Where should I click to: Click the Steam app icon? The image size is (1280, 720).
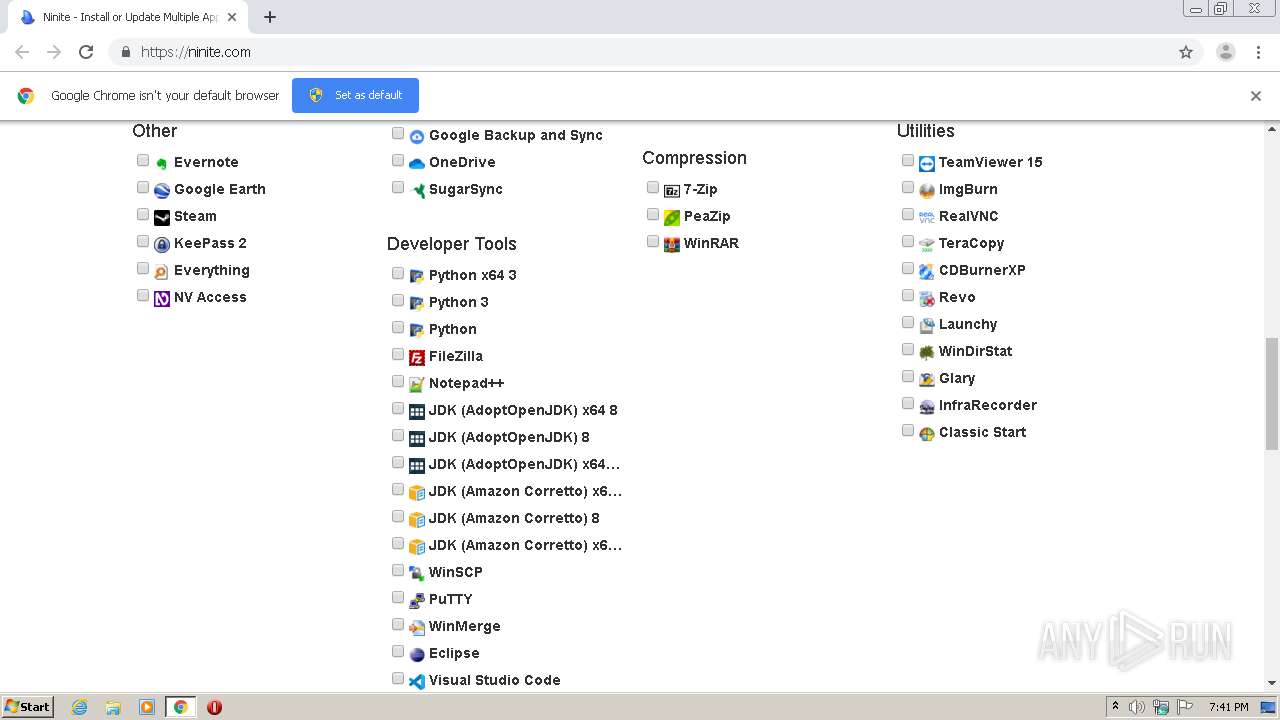[x=162, y=217]
